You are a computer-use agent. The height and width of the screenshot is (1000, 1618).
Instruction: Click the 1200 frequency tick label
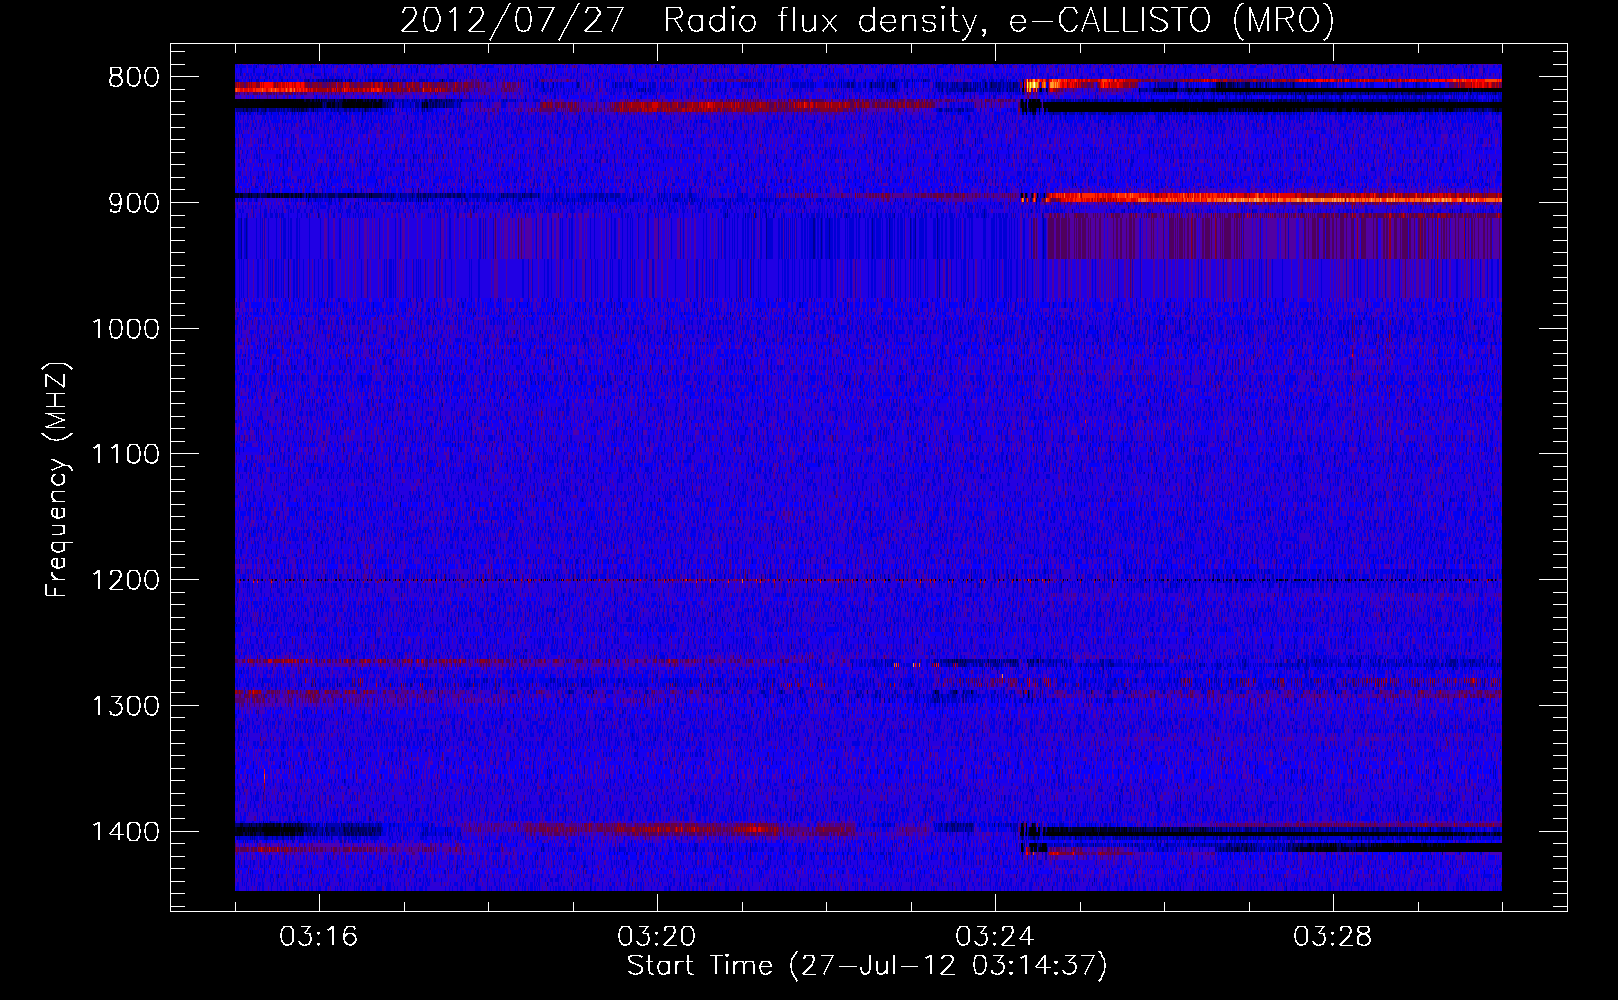pos(125,581)
